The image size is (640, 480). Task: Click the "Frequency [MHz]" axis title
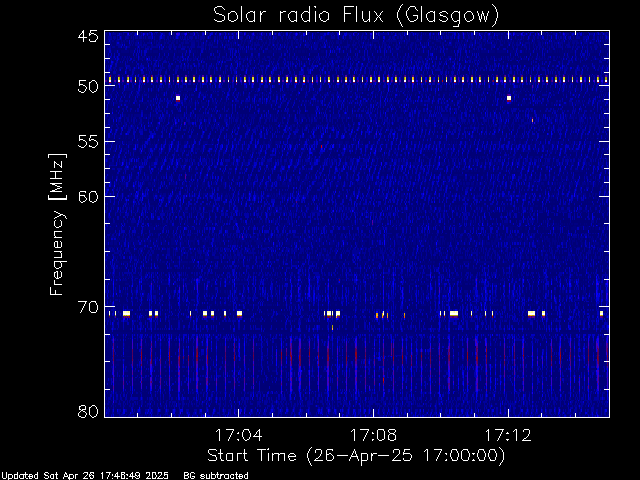(x=57, y=224)
